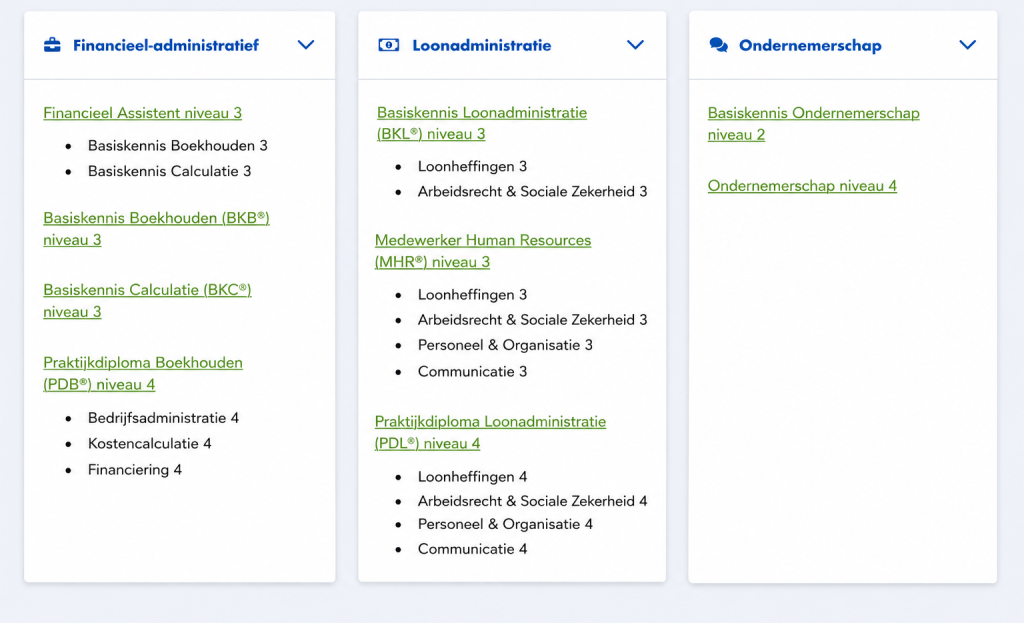The height and width of the screenshot is (623, 1024).
Task: Click the briefcase icon beside Financieel-administratief
Action: click(x=52, y=45)
